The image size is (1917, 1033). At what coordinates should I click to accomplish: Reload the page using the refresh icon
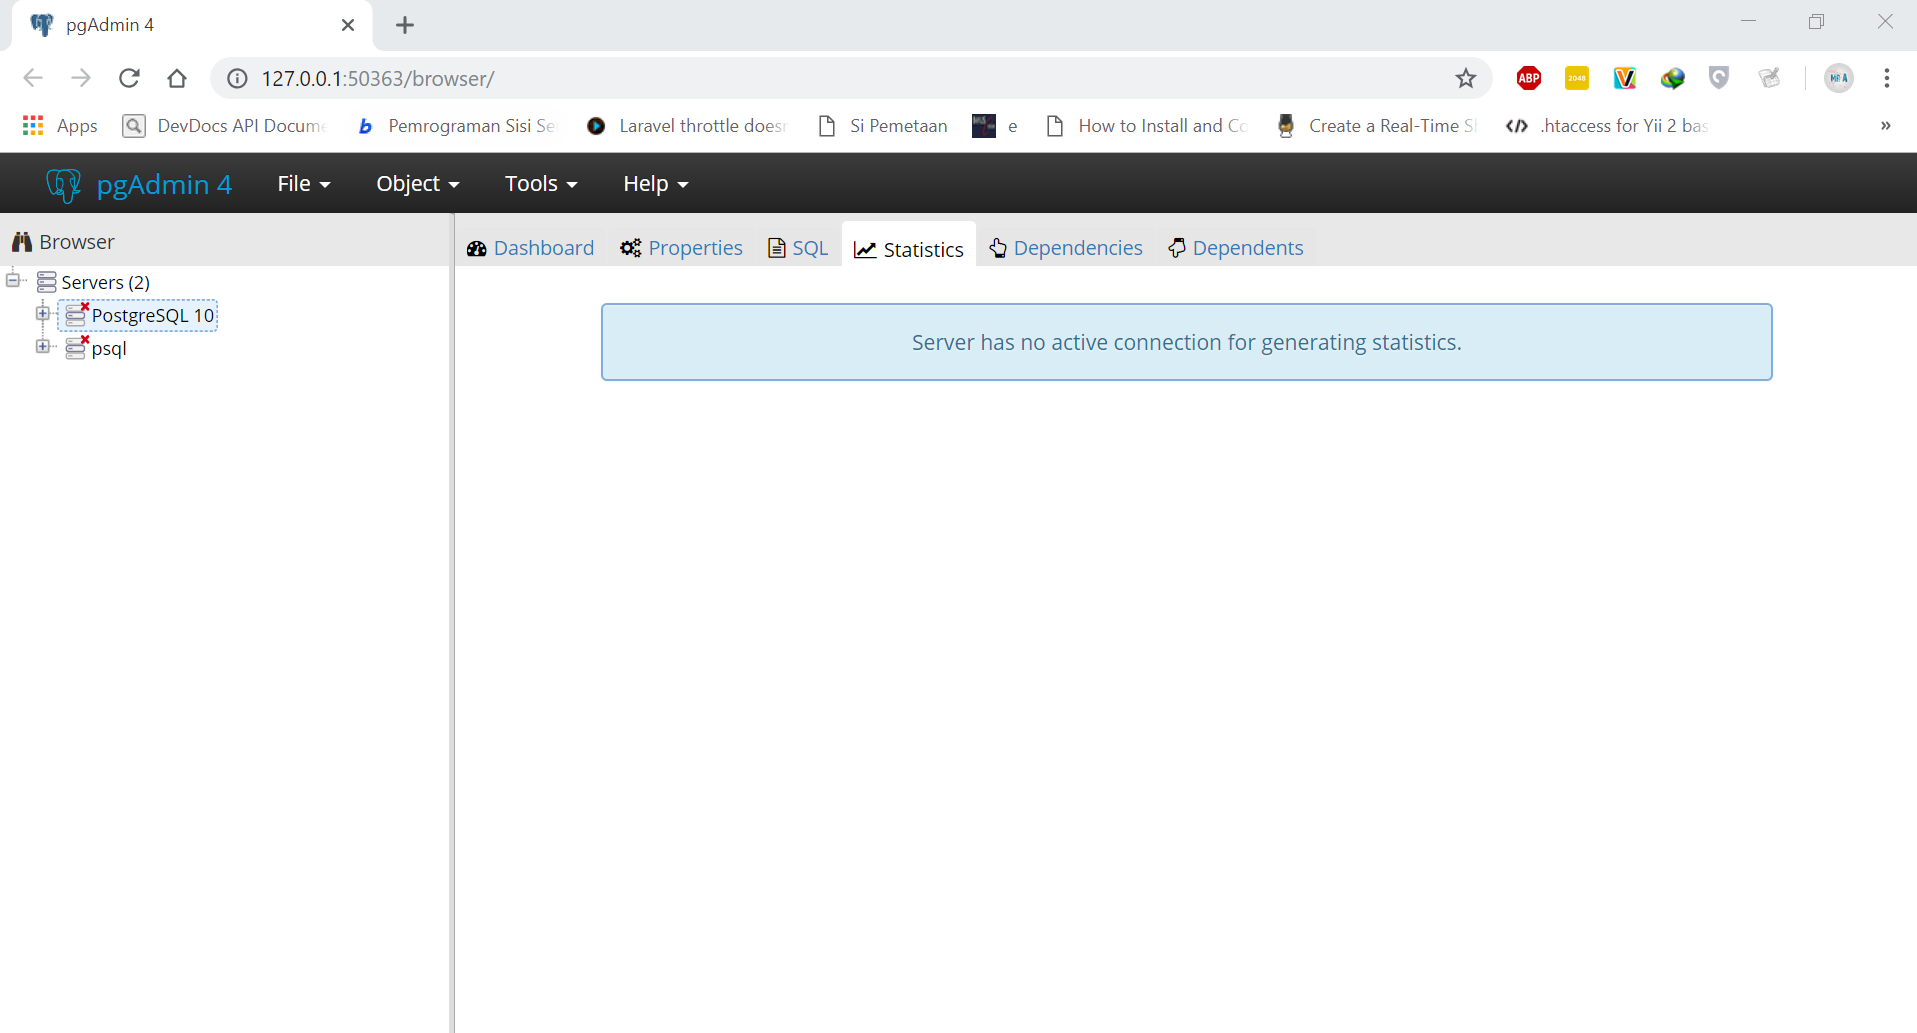tap(129, 78)
